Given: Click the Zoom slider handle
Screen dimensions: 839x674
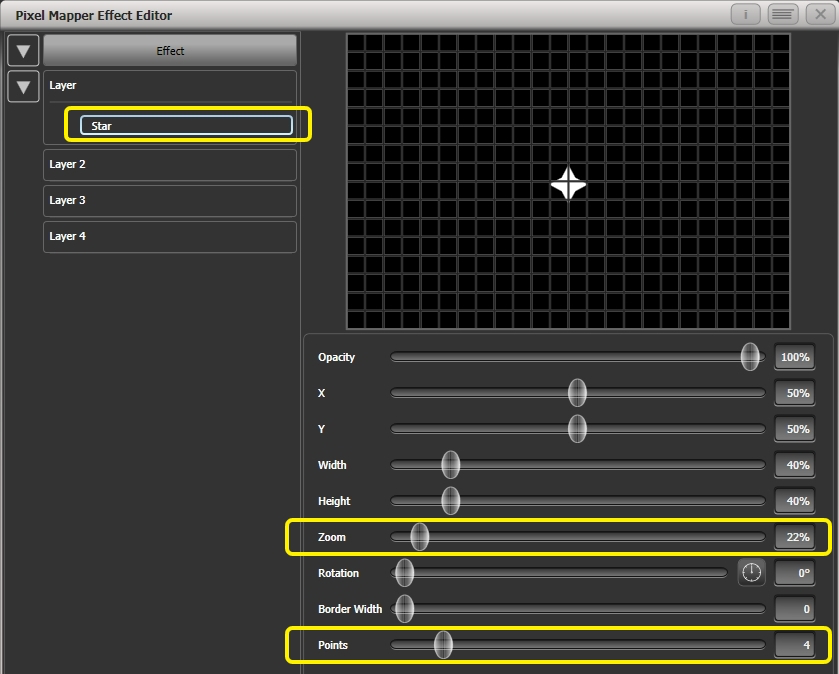Looking at the screenshot, I should (x=418, y=537).
